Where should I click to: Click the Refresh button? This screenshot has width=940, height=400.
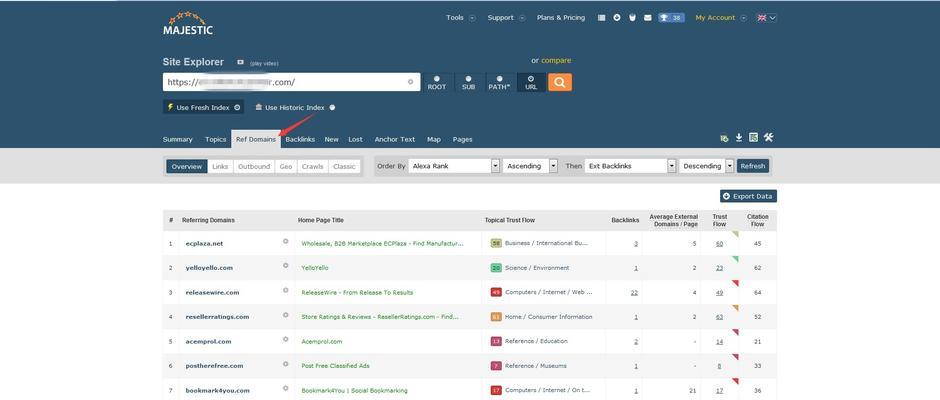point(753,166)
